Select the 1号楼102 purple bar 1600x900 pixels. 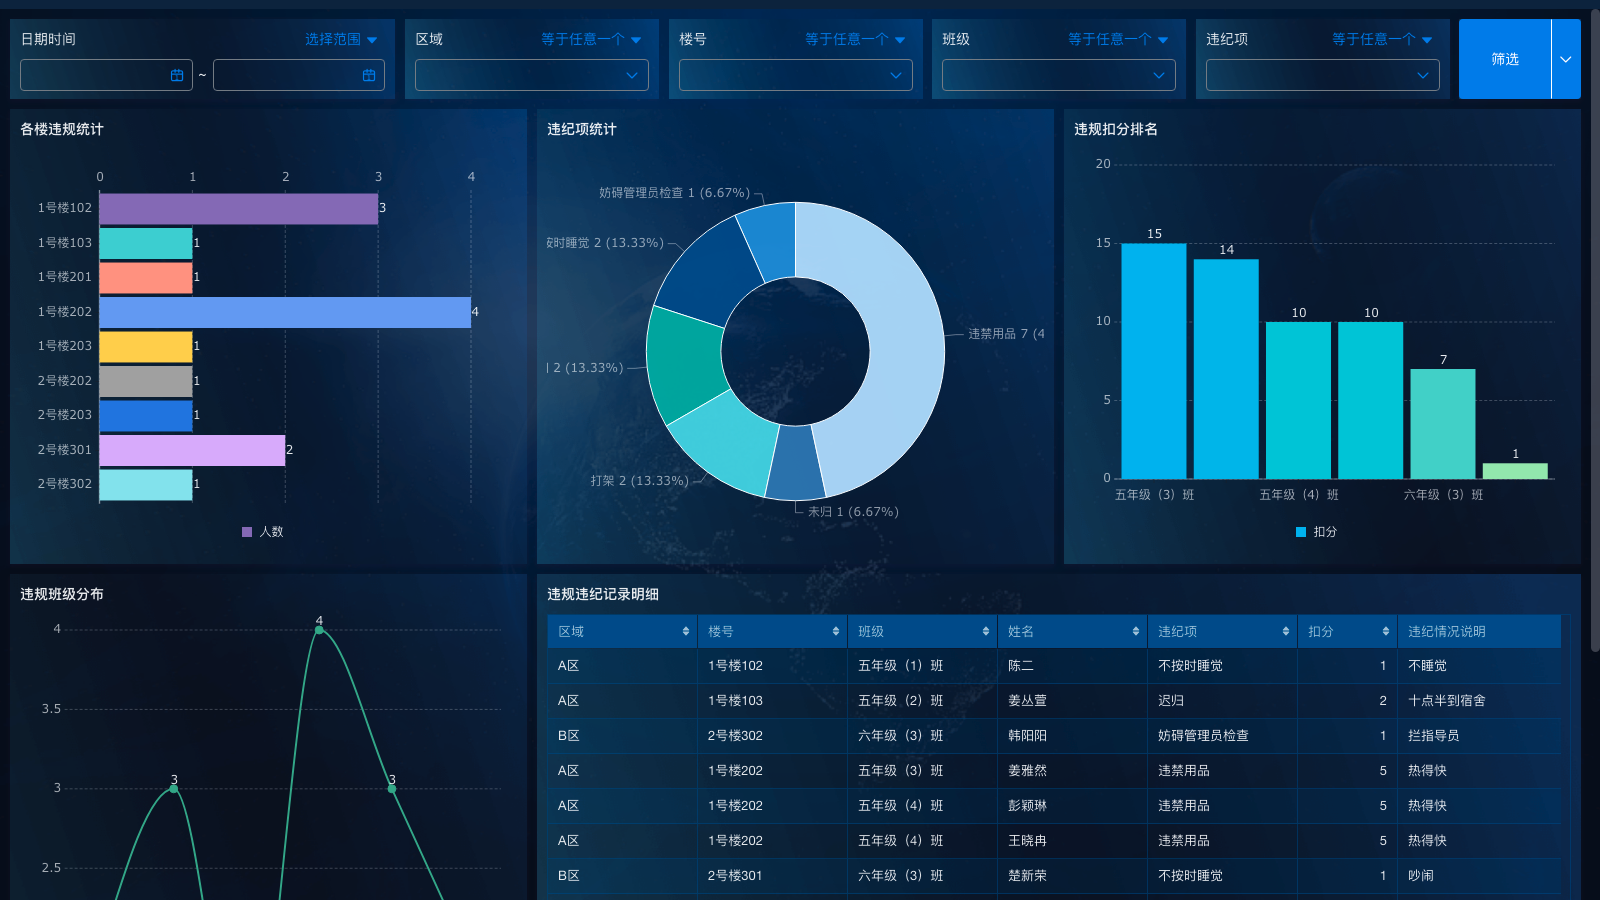coord(239,208)
